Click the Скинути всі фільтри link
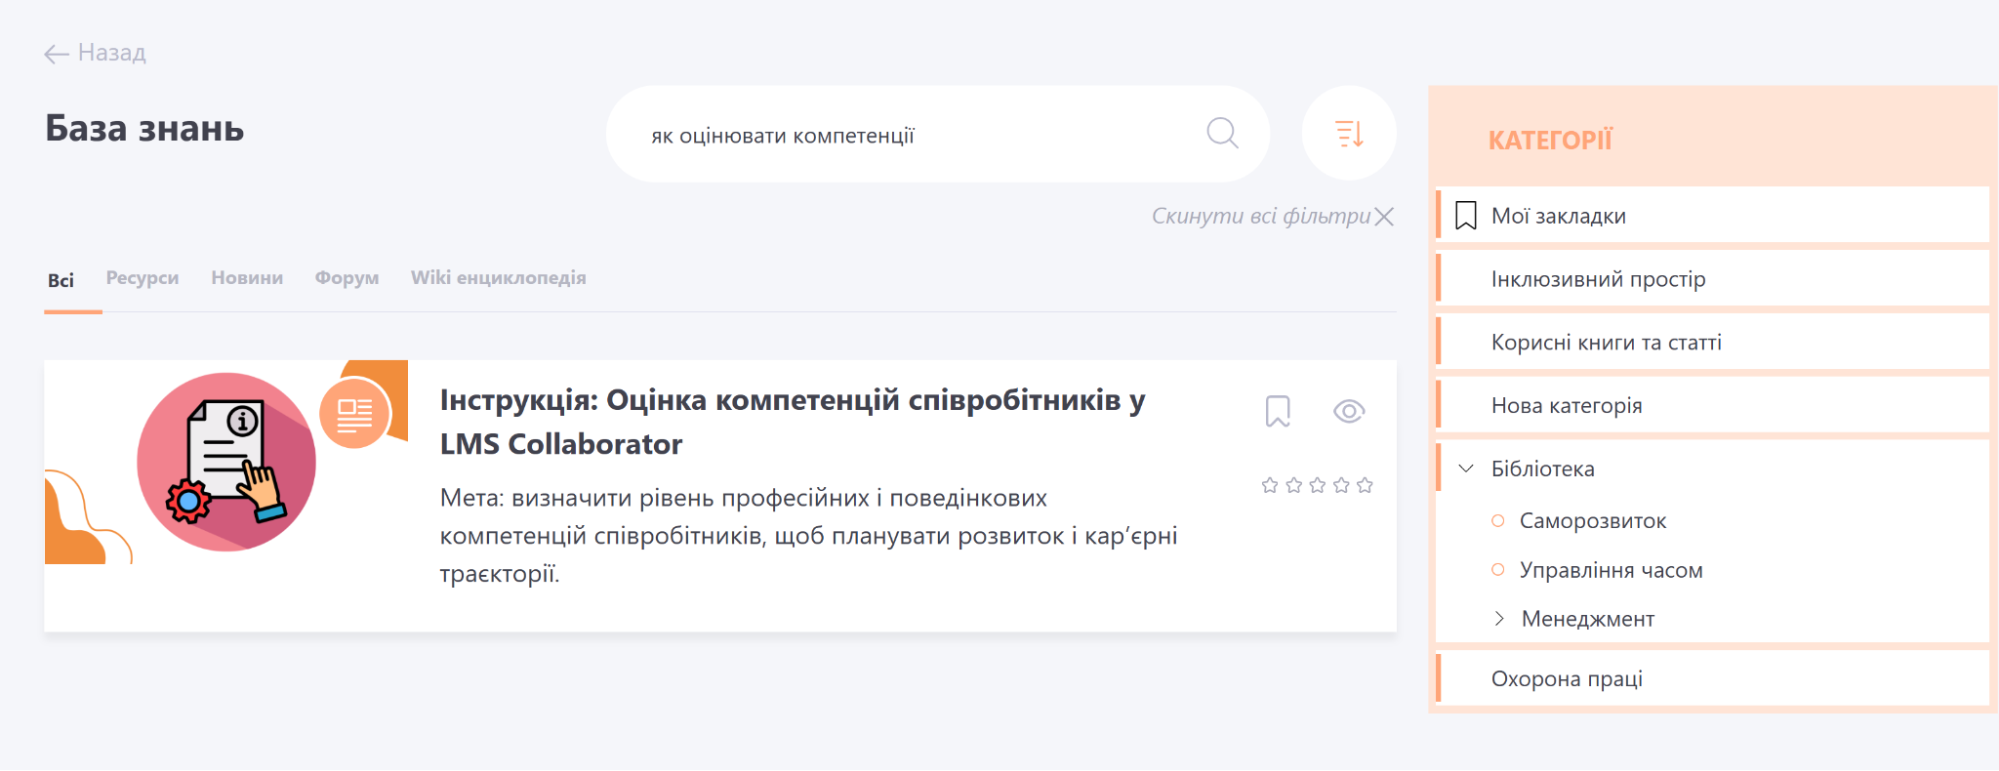 click(x=1260, y=217)
